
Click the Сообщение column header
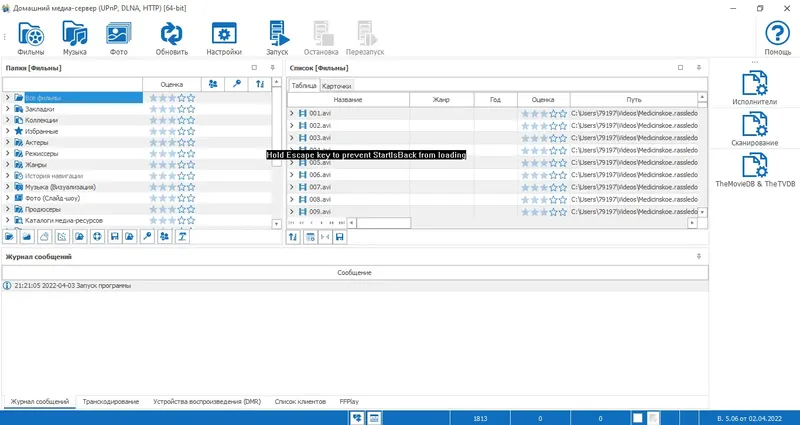(x=355, y=272)
